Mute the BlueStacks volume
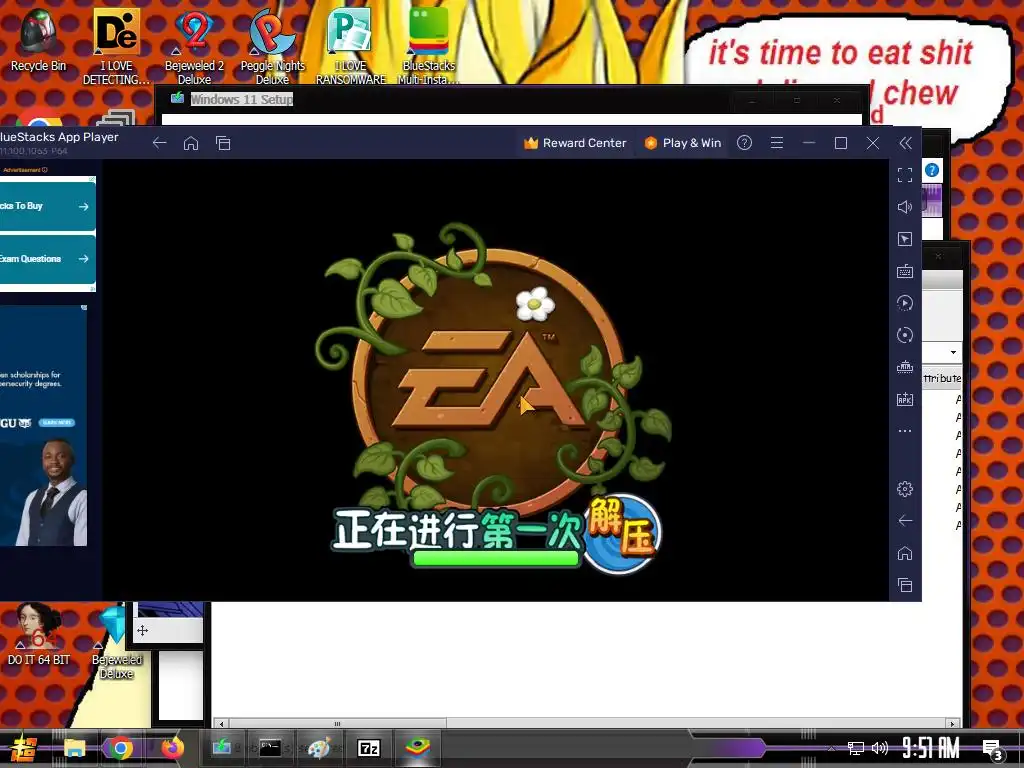The width and height of the screenshot is (1024, 768). (904, 207)
